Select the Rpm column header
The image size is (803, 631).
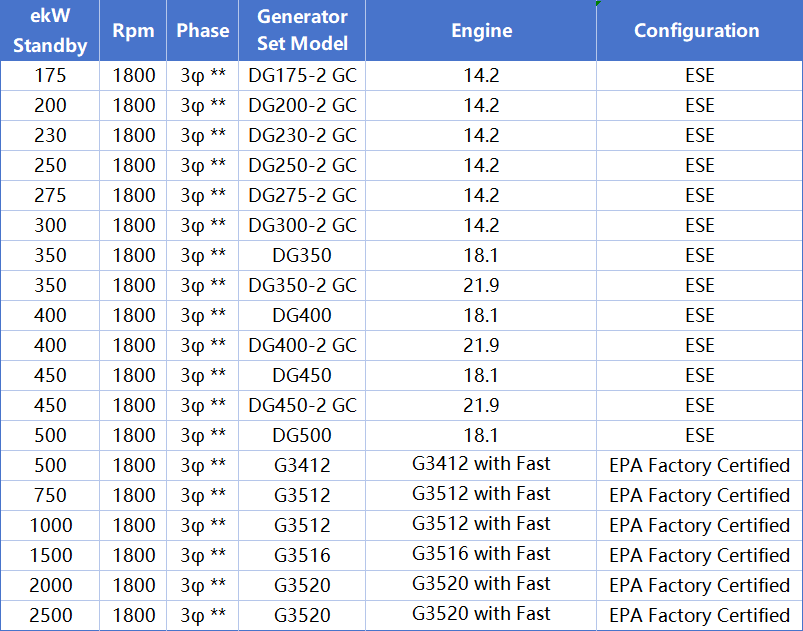pyautogui.click(x=133, y=30)
